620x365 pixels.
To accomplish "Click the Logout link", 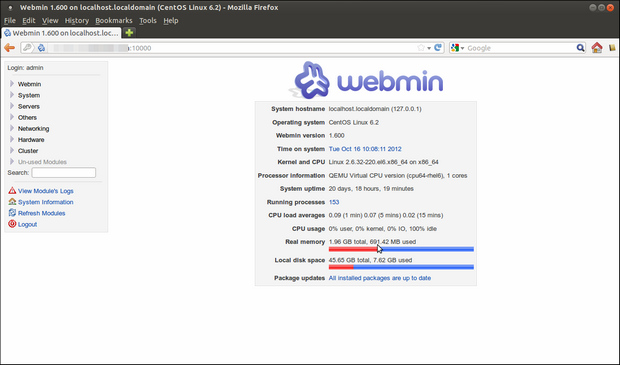I will coord(27,224).
